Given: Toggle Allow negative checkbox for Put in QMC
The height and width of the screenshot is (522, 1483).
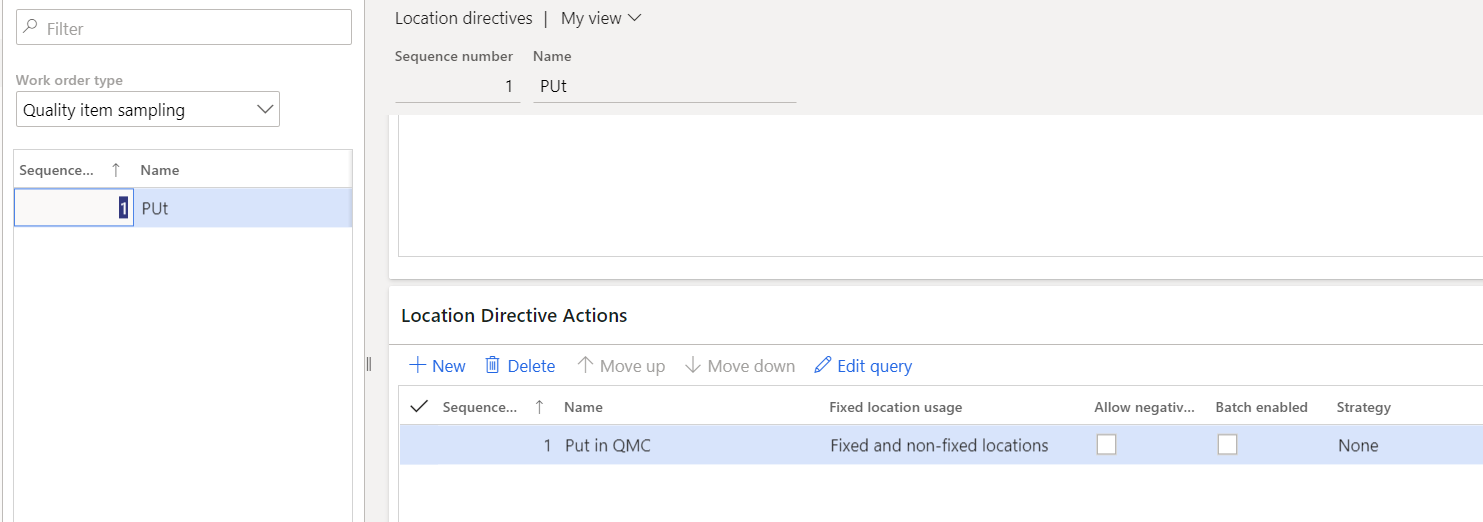Looking at the screenshot, I should tap(1106, 445).
